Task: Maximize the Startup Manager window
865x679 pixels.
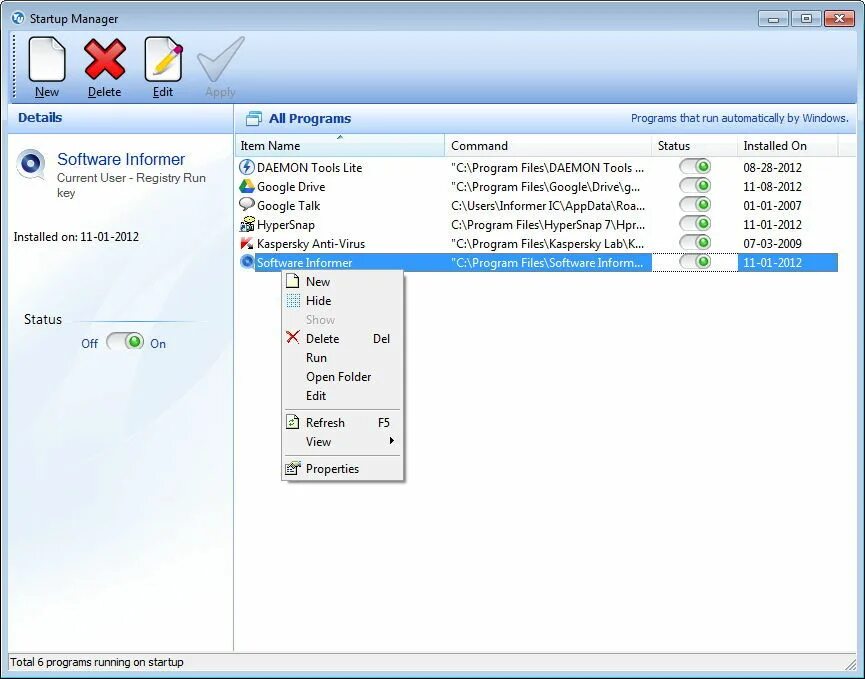Action: tap(806, 19)
